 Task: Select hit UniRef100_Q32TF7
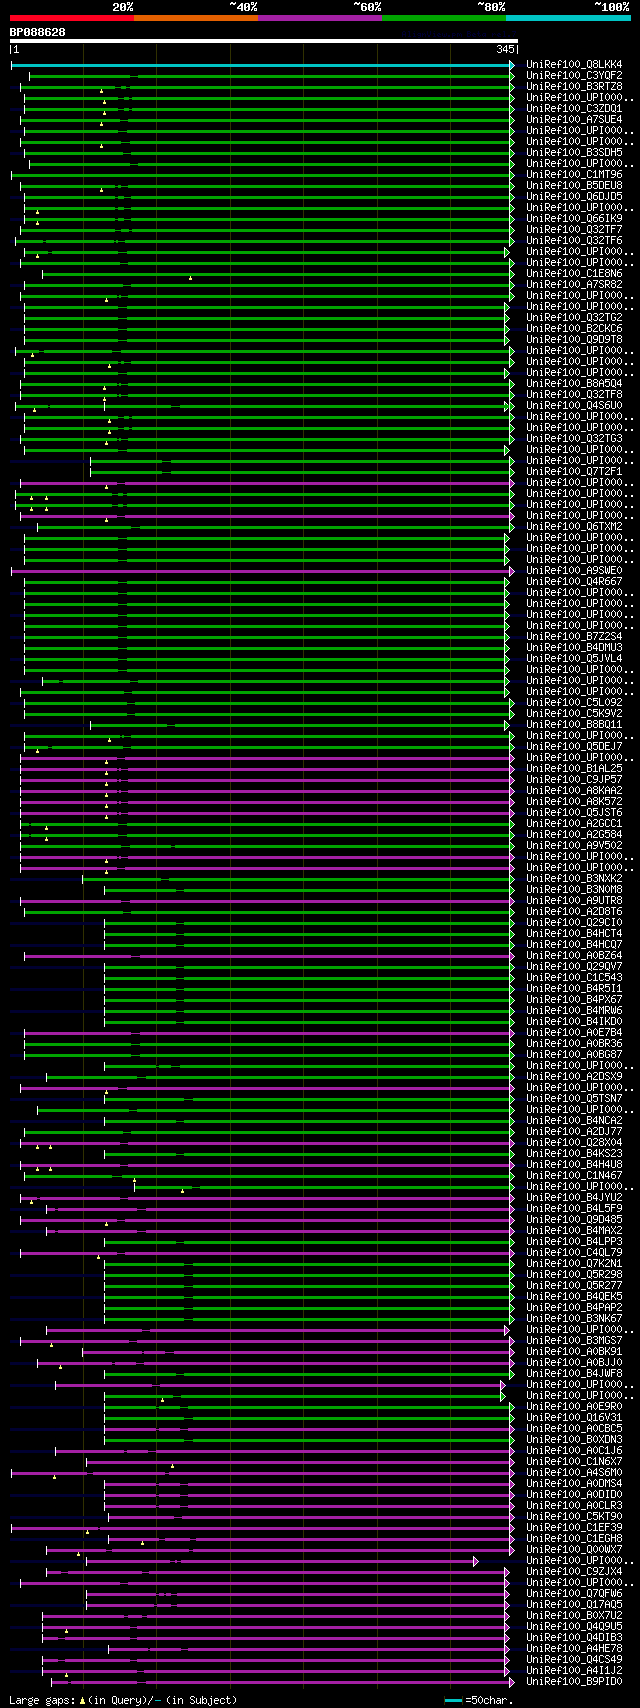pos(574,230)
